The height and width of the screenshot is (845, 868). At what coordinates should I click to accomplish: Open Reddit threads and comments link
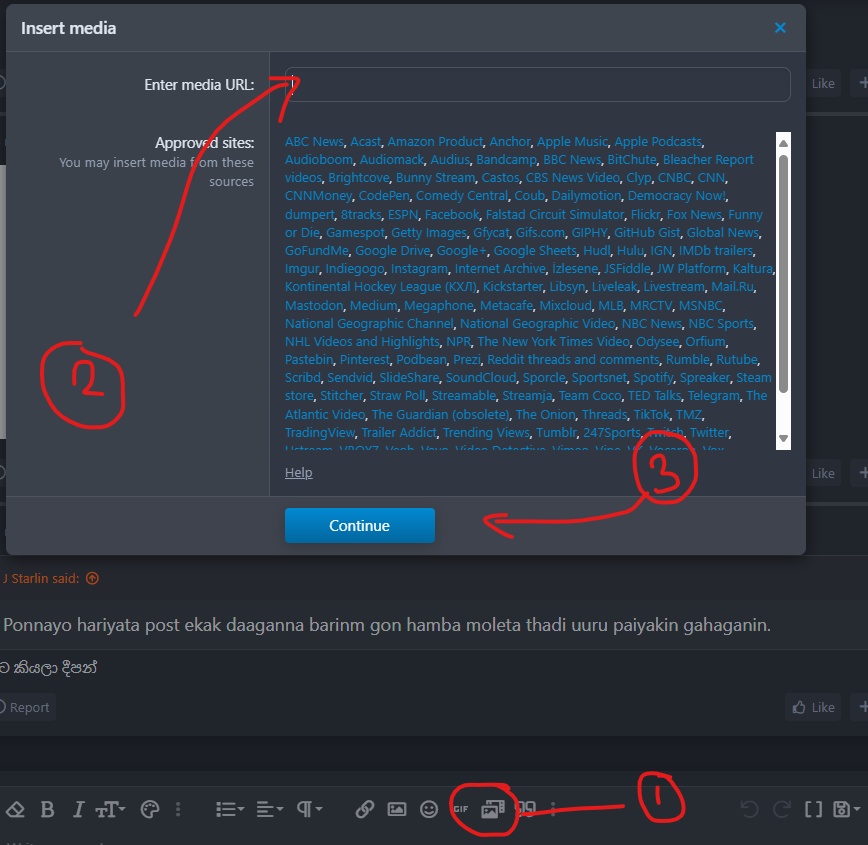click(x=574, y=360)
